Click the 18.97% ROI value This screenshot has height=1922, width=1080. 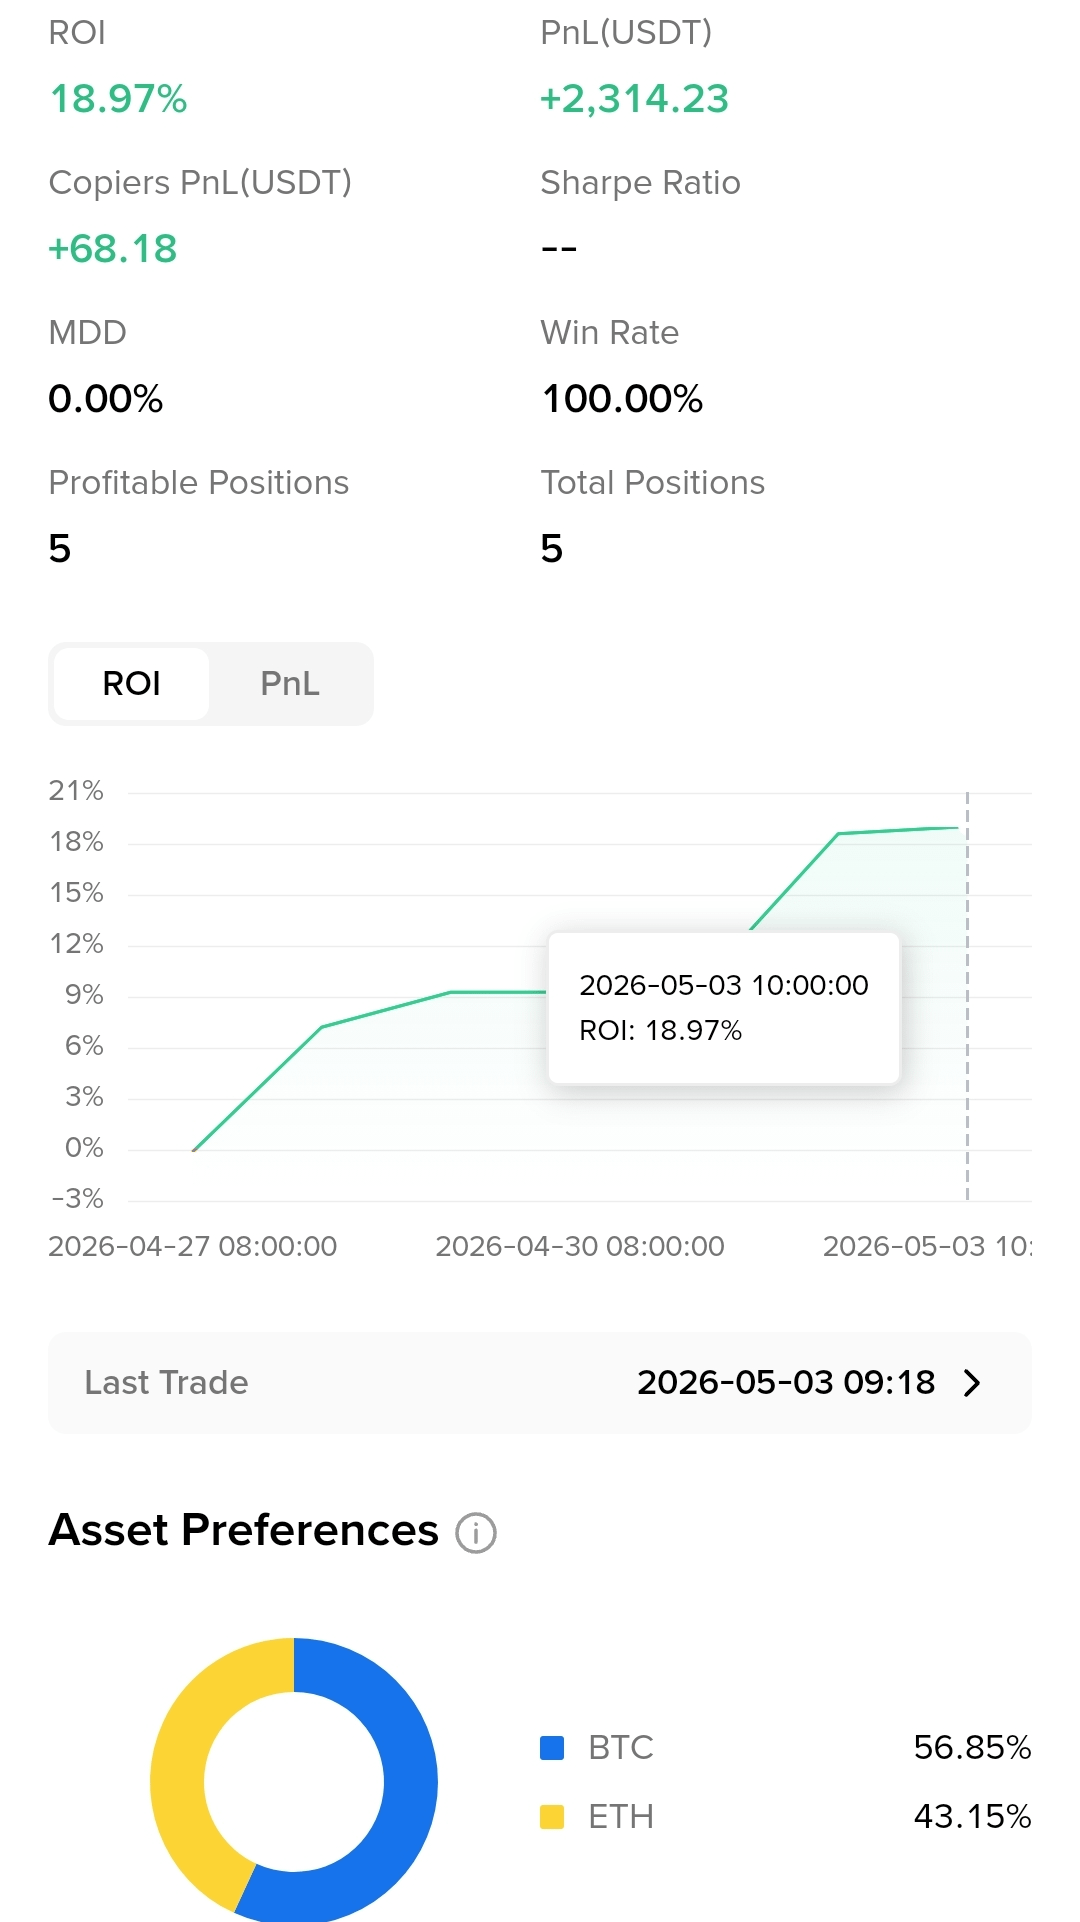118,99
